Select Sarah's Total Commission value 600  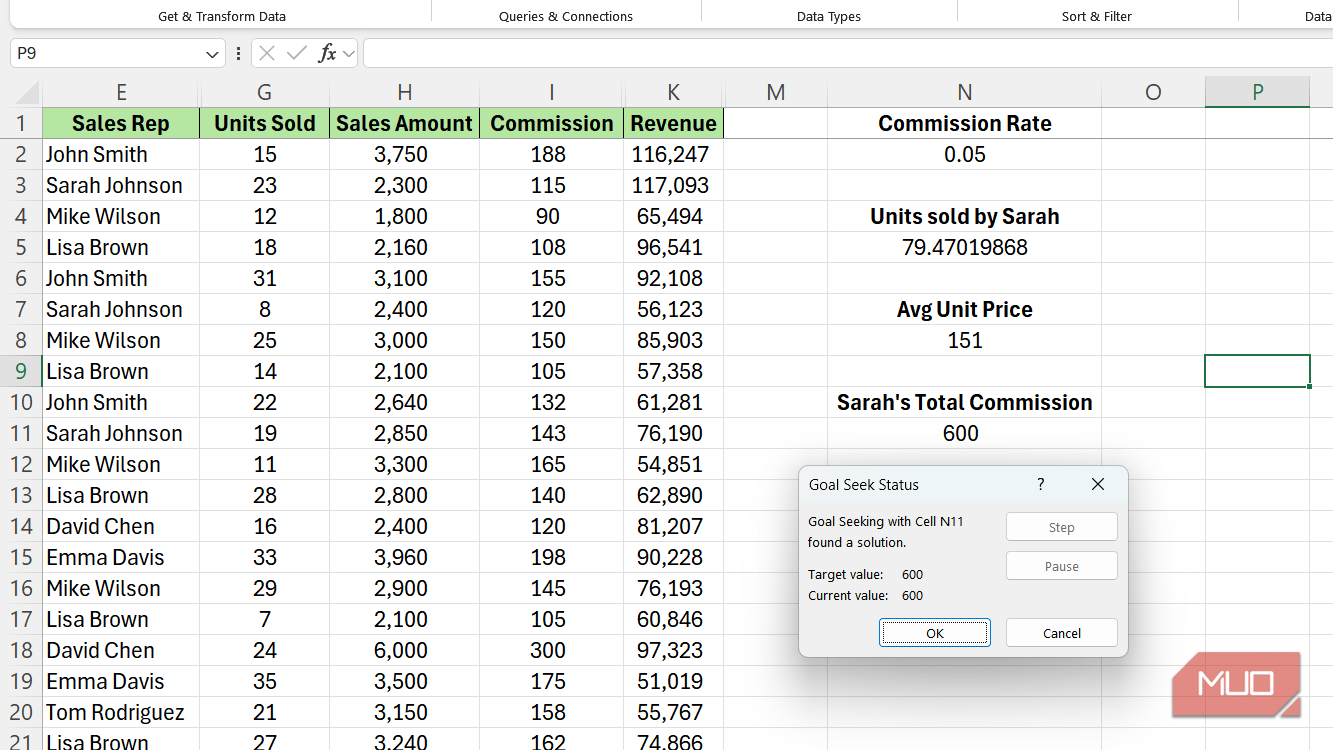pyautogui.click(x=964, y=433)
